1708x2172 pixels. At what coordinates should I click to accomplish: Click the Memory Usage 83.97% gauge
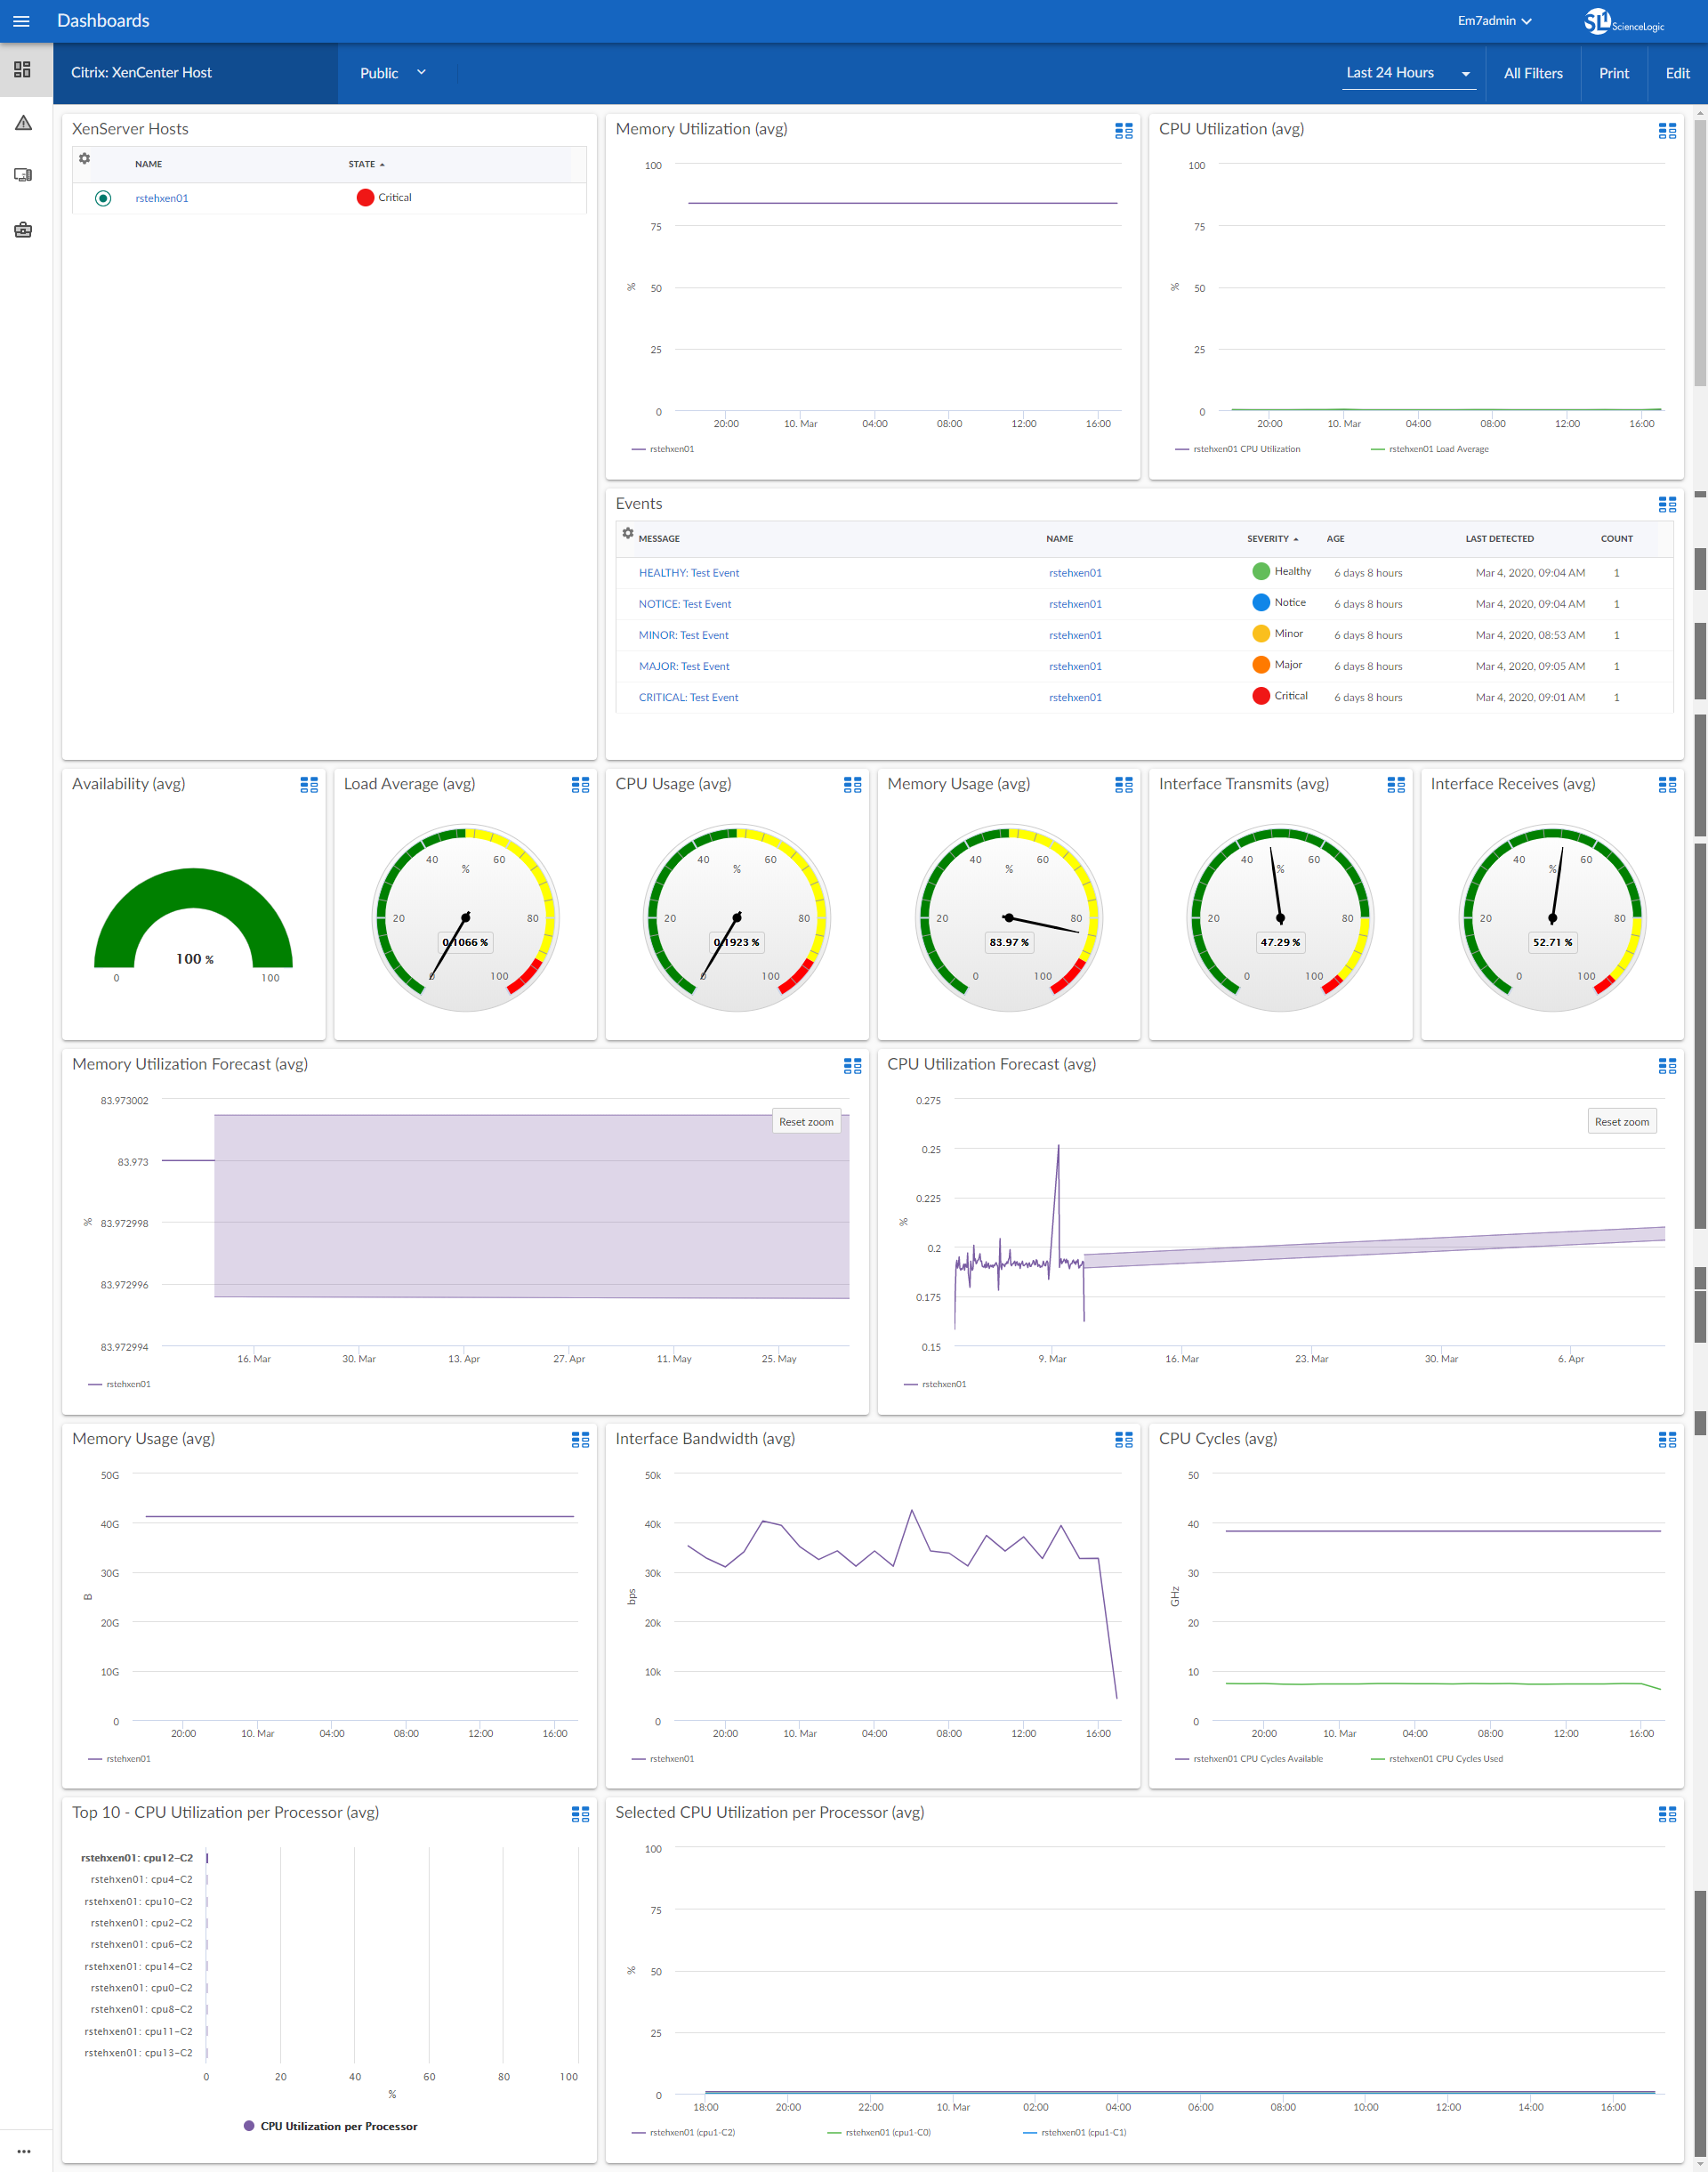pos(1009,918)
